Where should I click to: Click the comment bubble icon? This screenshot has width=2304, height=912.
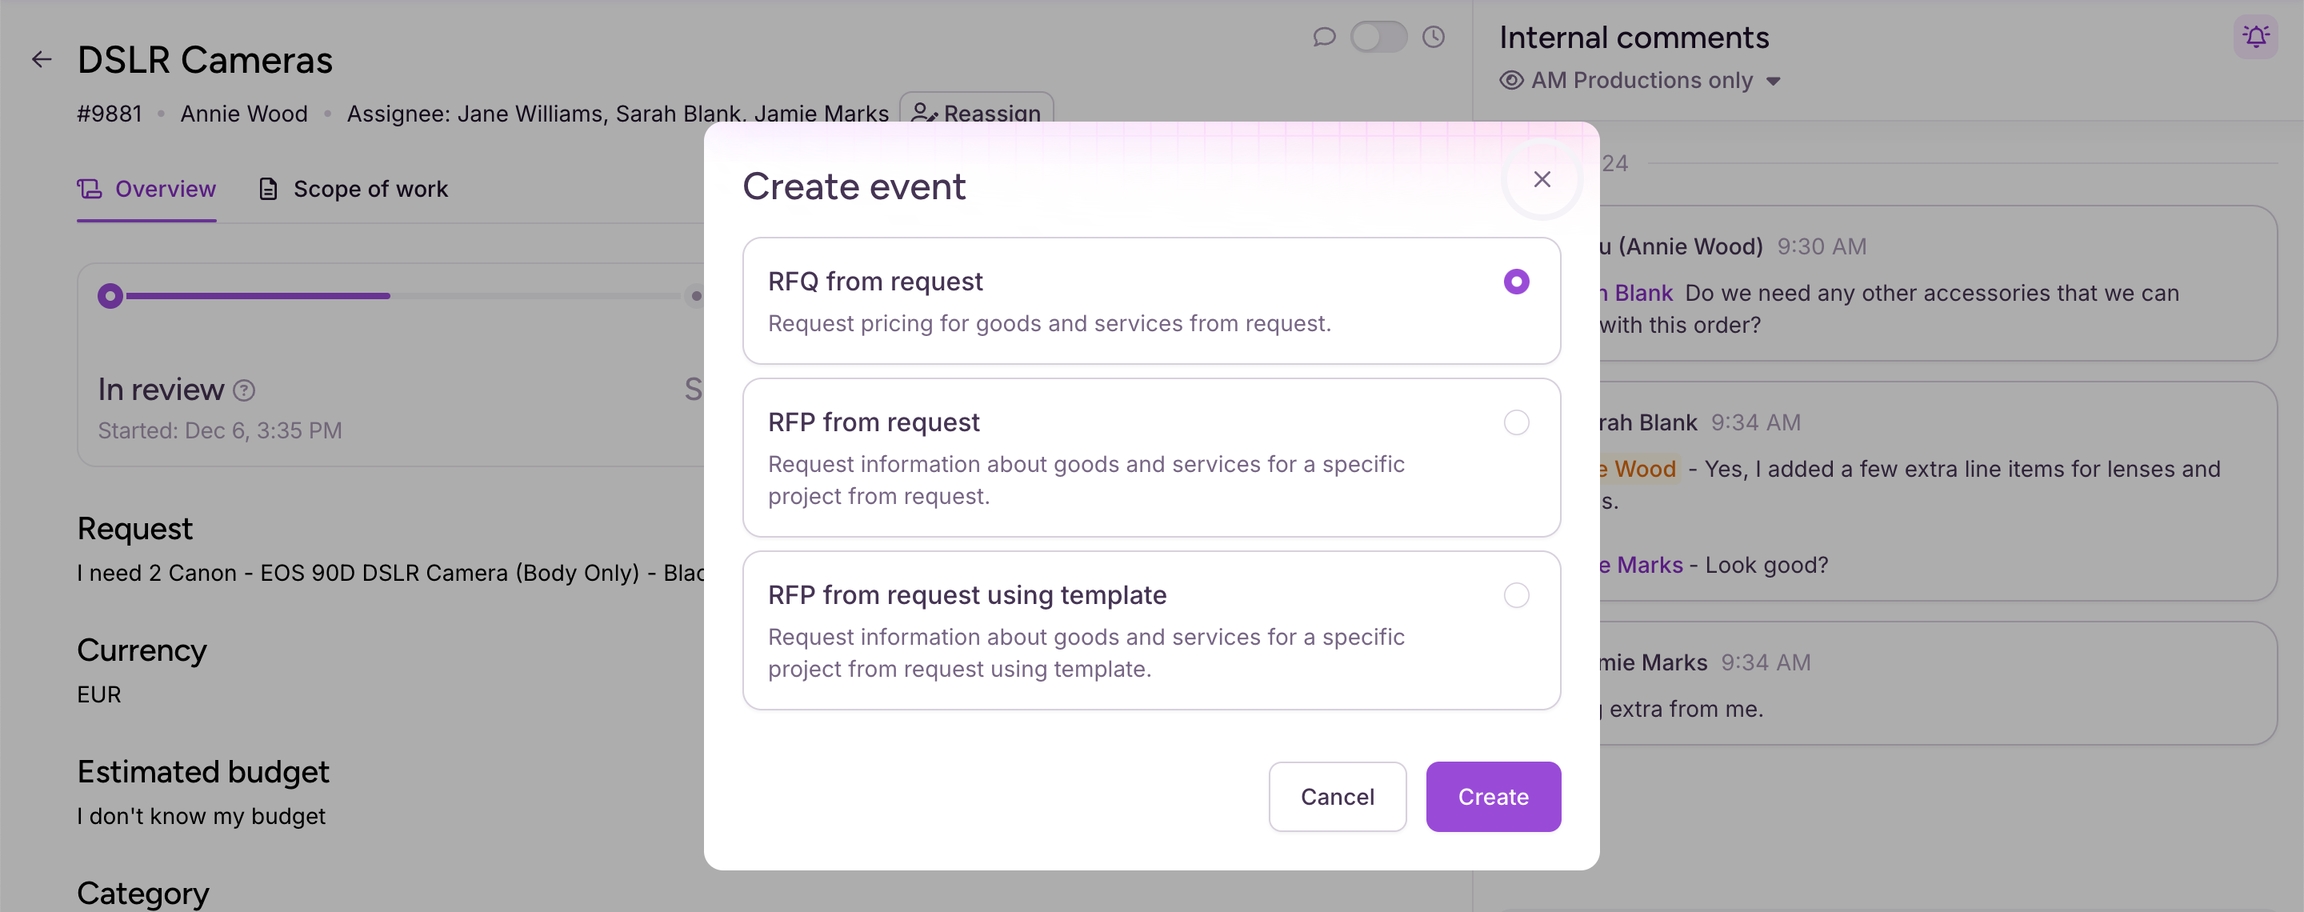(1324, 37)
